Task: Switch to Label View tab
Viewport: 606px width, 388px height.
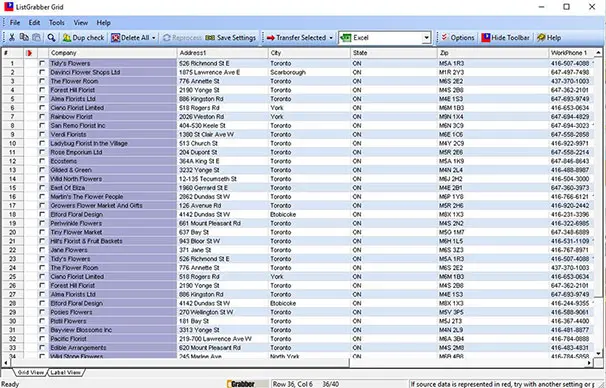Action: click(x=65, y=372)
